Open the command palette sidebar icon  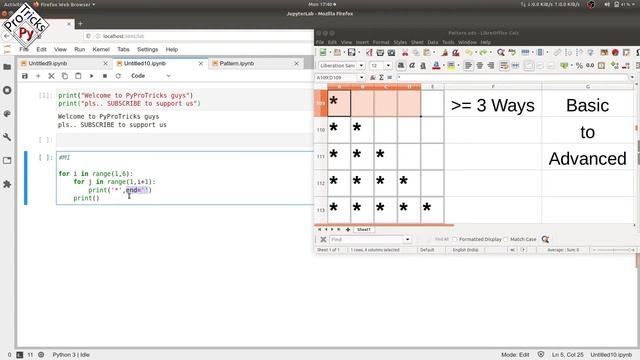pyautogui.click(x=7, y=113)
